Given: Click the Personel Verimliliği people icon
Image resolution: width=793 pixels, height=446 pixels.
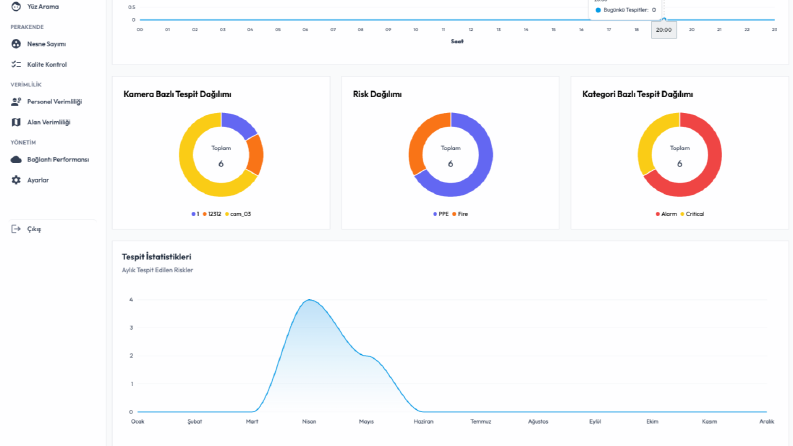Looking at the screenshot, I should [x=16, y=102].
